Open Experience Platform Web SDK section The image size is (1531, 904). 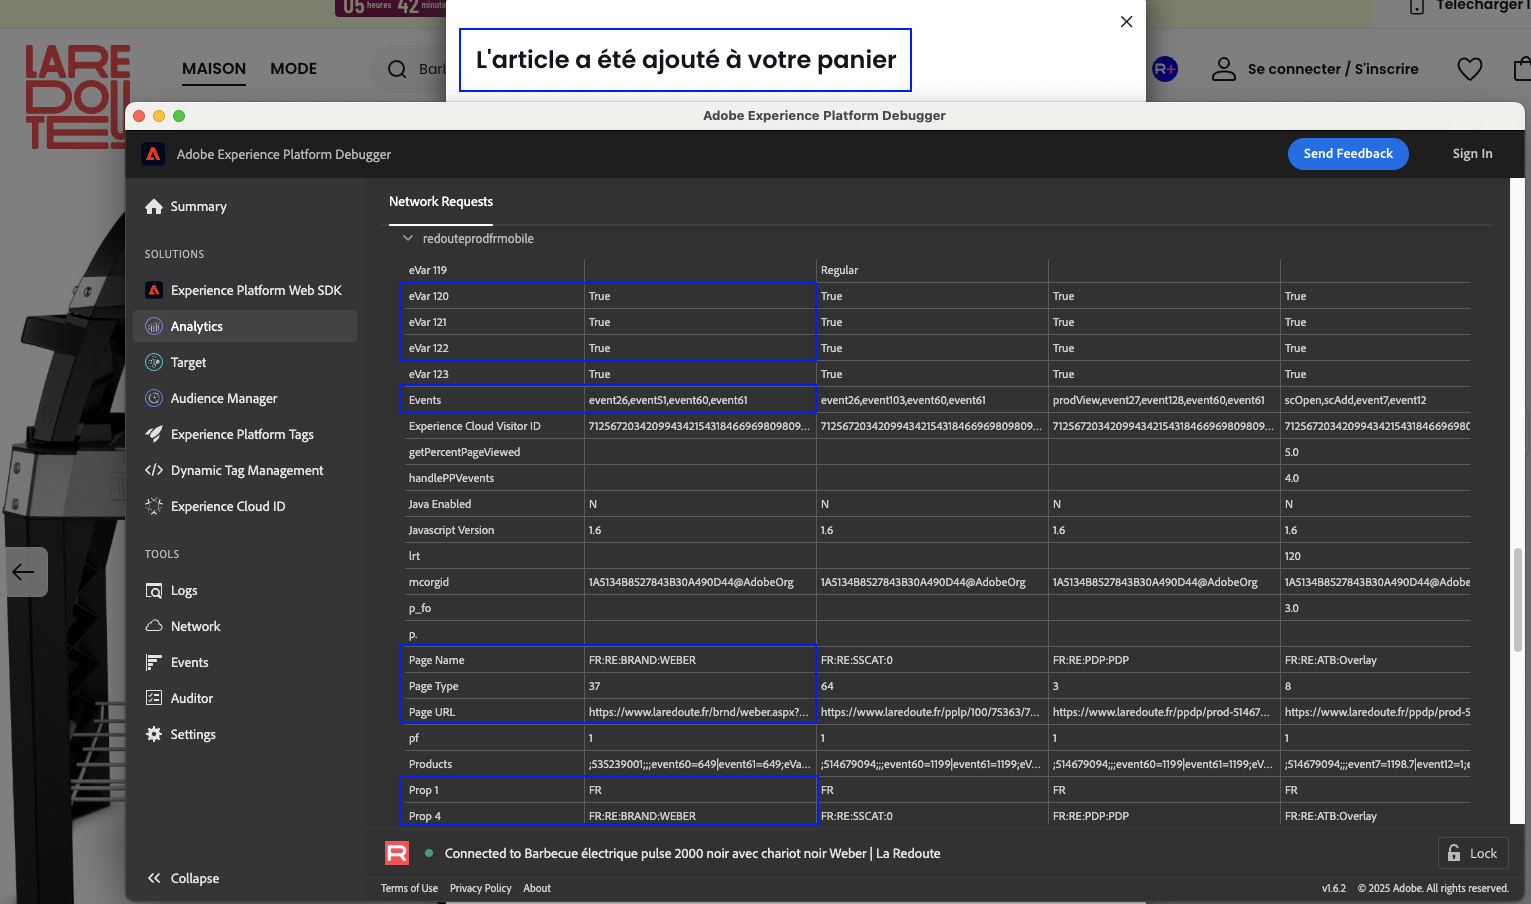click(x=256, y=291)
